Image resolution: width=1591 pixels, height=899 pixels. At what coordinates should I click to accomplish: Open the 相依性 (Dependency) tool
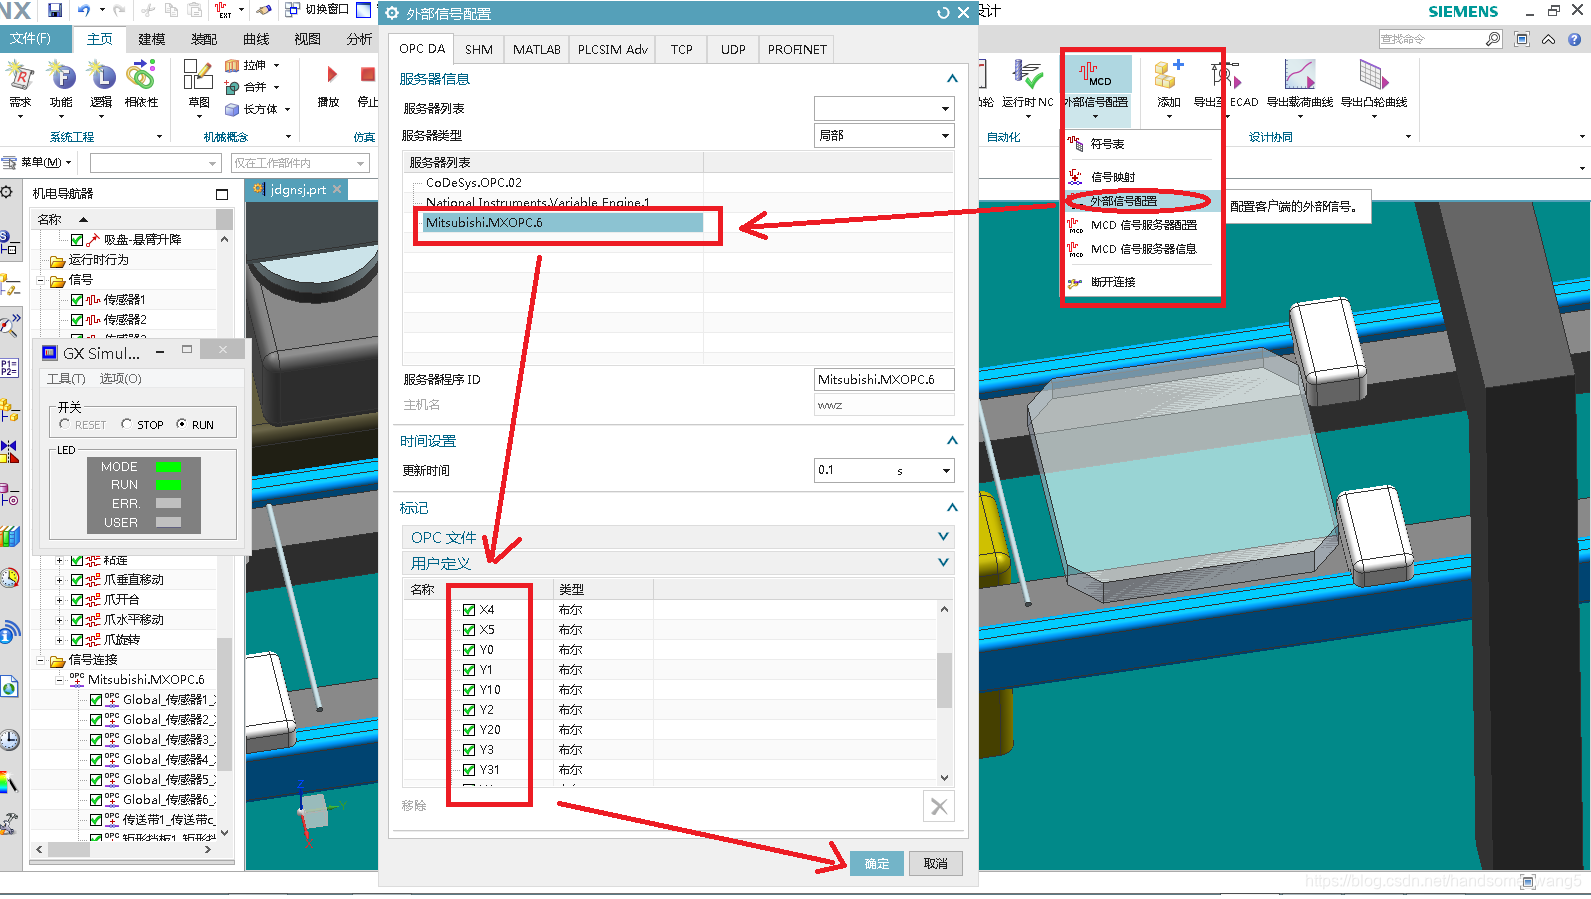pos(141,84)
